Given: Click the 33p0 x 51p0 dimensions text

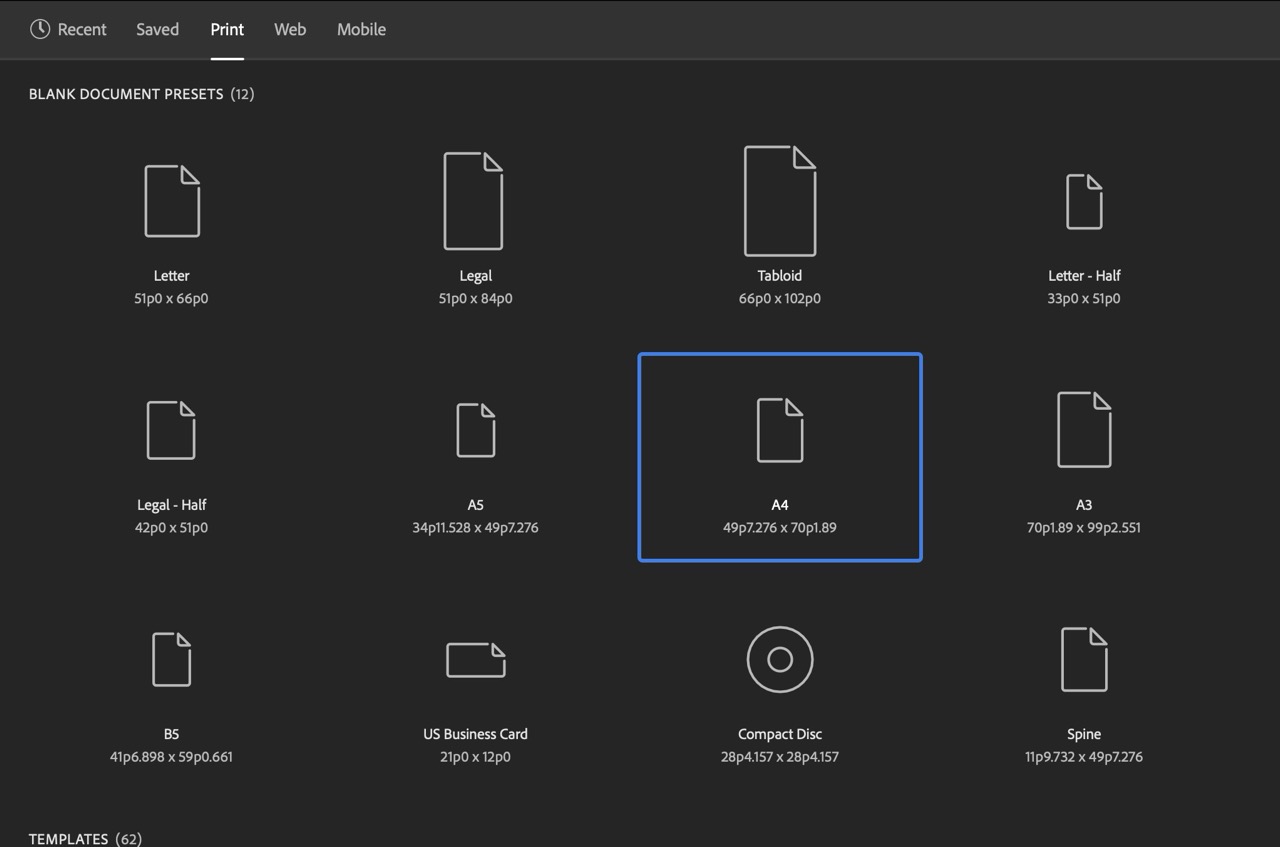Looking at the screenshot, I should pos(1084,298).
